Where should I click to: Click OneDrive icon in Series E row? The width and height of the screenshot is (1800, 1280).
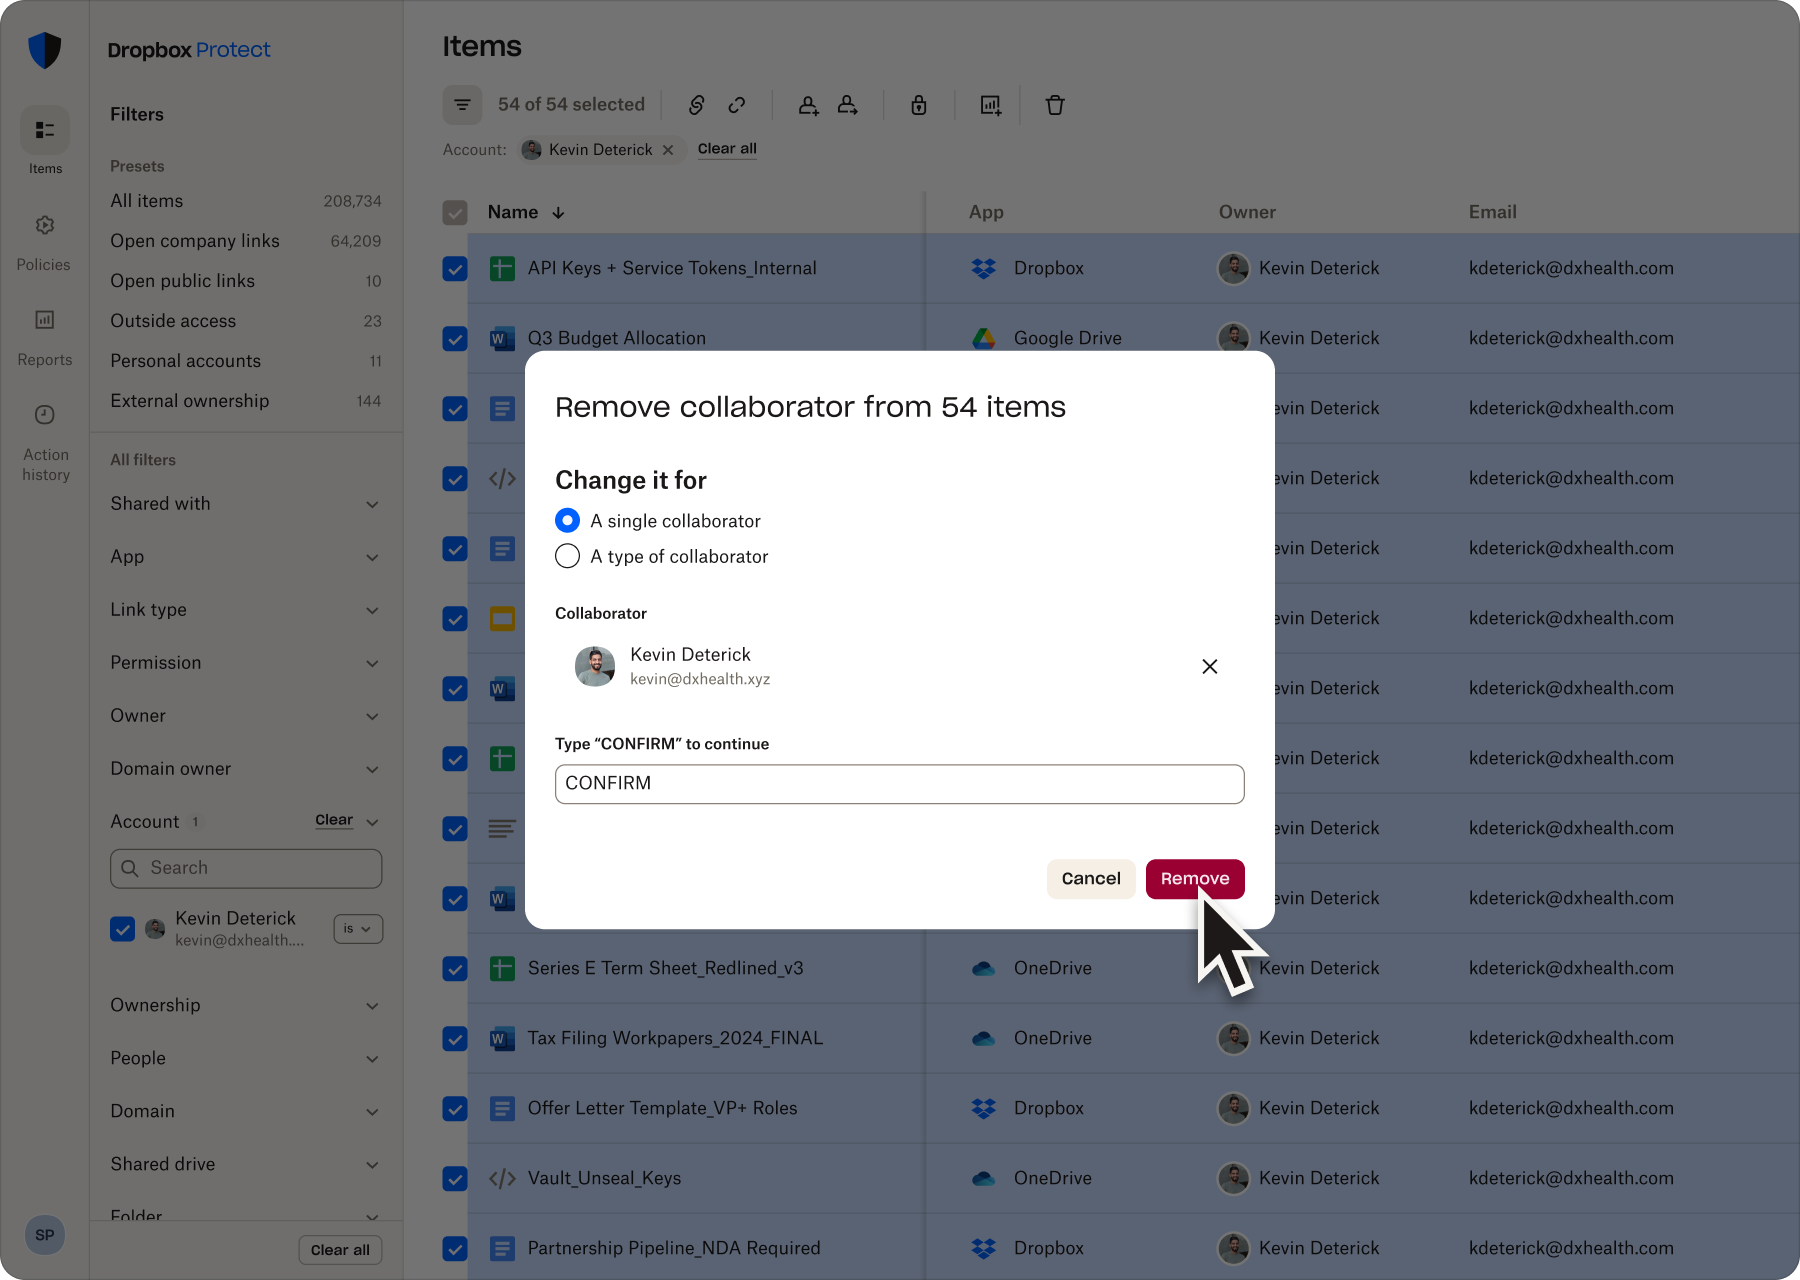984,968
